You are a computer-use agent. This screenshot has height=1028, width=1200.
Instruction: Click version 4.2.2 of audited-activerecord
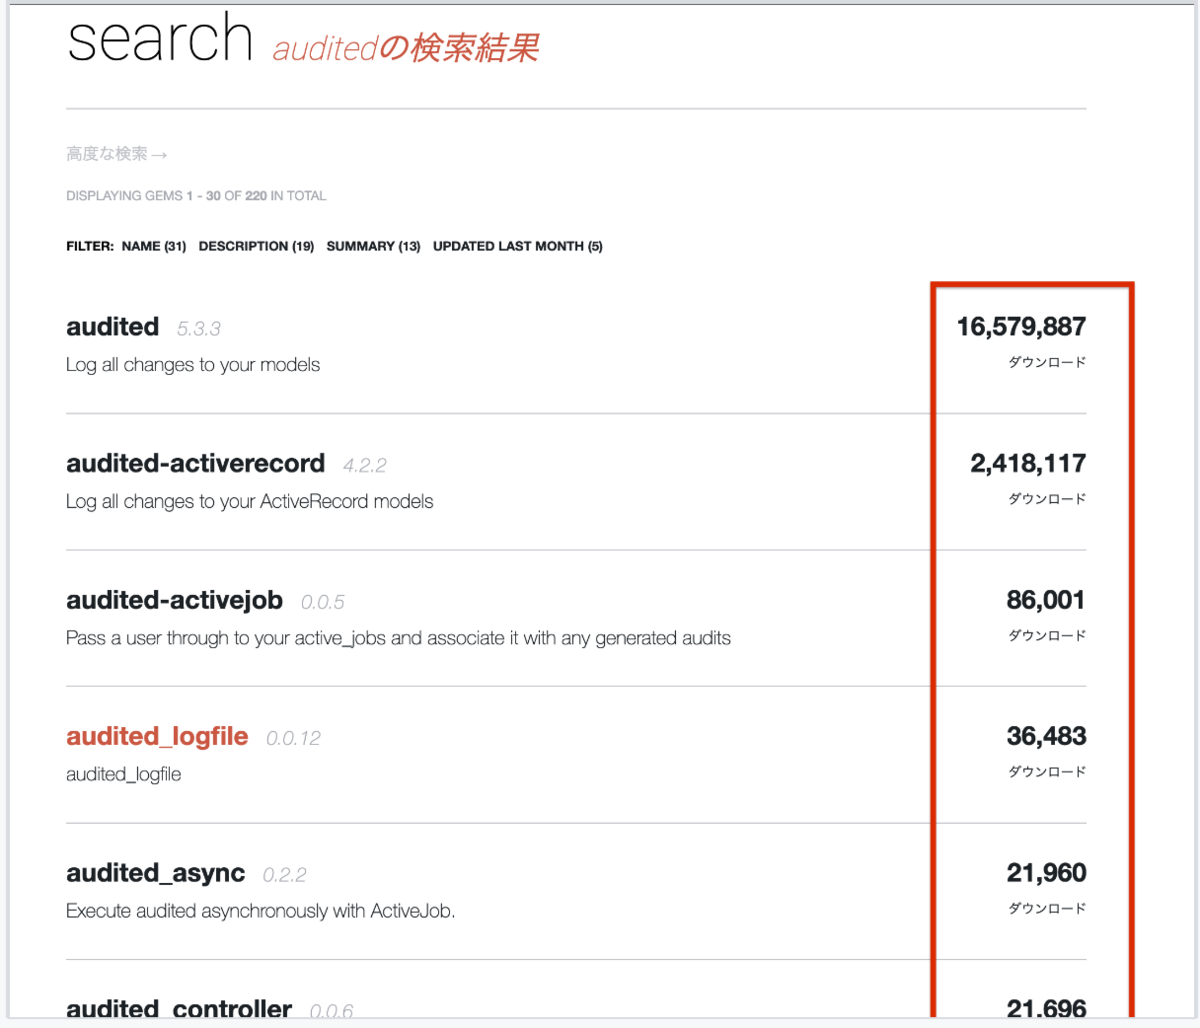pyautogui.click(x=365, y=466)
